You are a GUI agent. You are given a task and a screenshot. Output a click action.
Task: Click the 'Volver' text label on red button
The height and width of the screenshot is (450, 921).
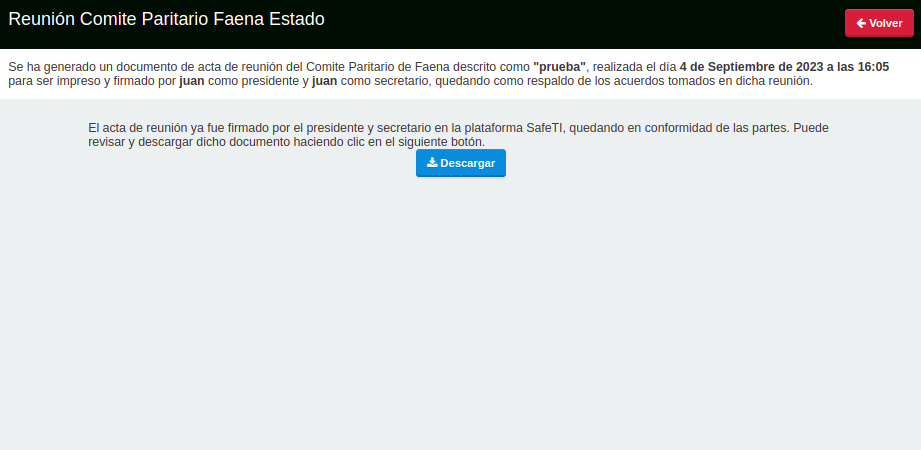click(886, 23)
